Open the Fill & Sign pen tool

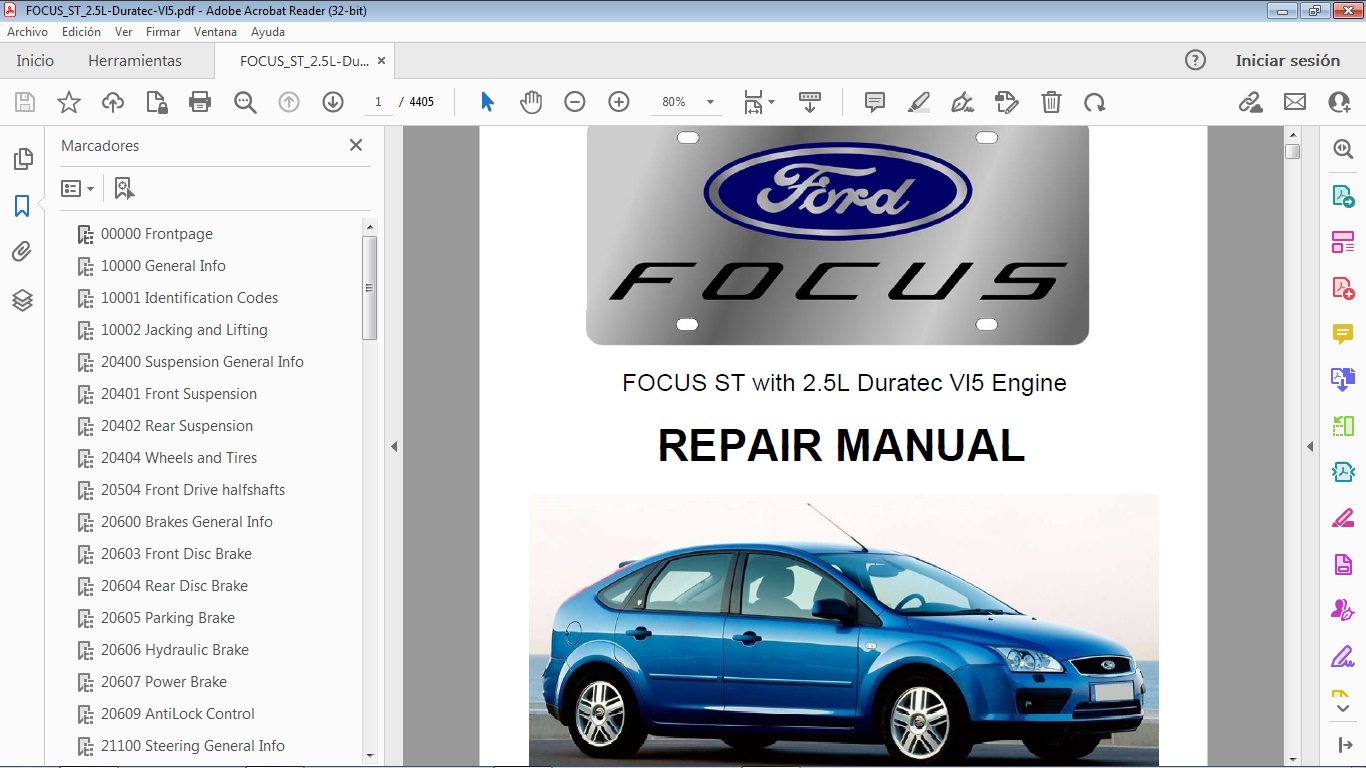tap(962, 101)
